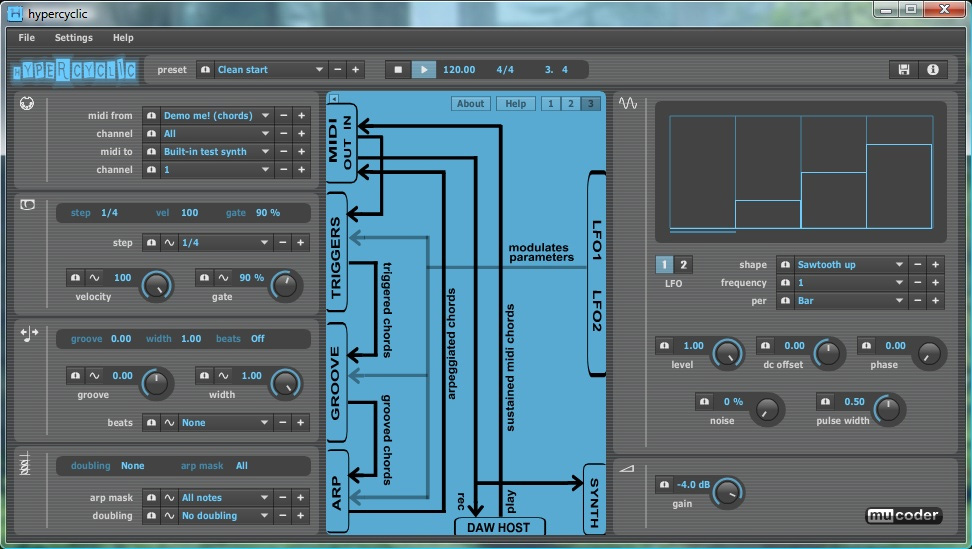The width and height of the screenshot is (972, 549).
Task: Click the MIDI connector section icon
Action: pyautogui.click(x=27, y=103)
